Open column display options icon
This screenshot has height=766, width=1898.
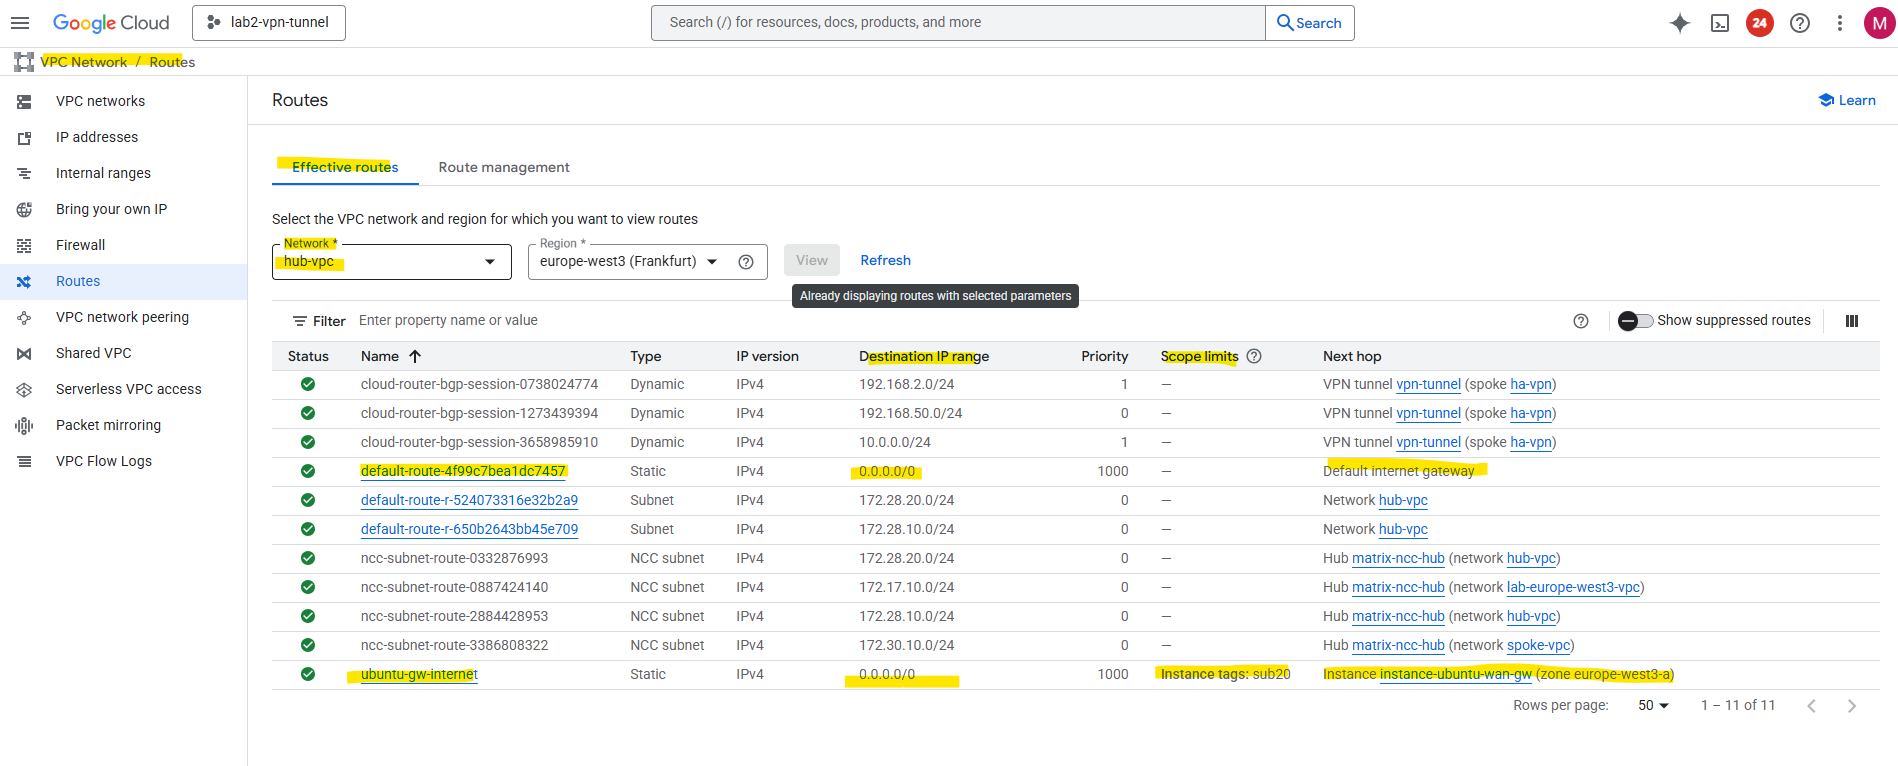(x=1852, y=321)
